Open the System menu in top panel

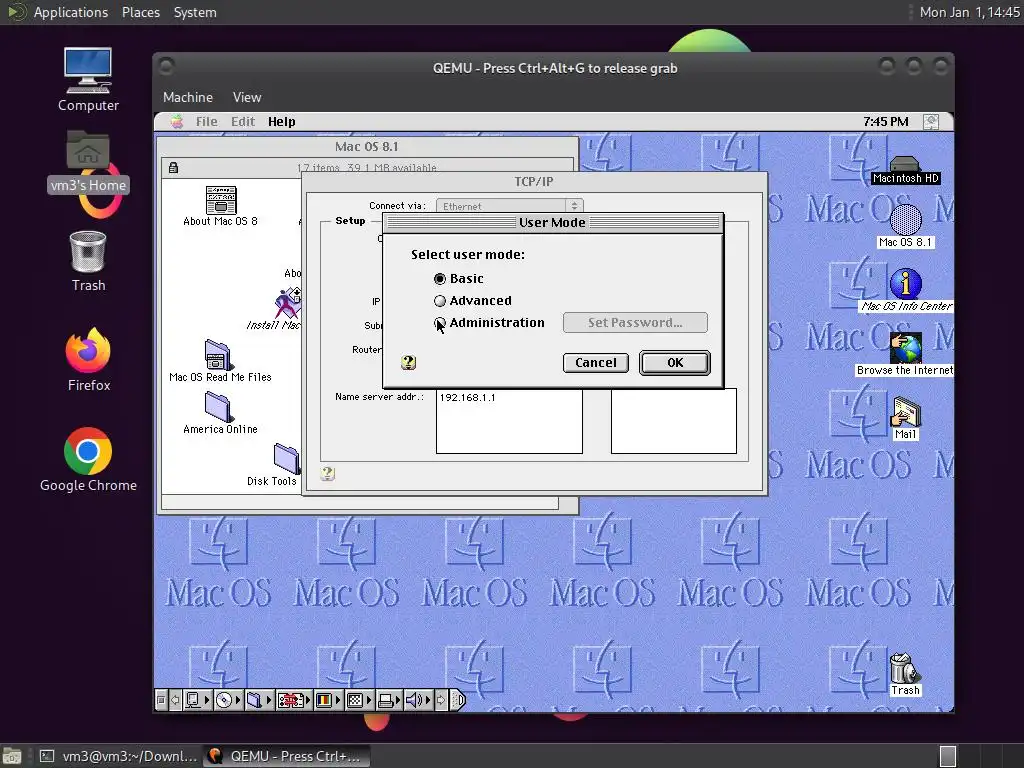tap(195, 12)
